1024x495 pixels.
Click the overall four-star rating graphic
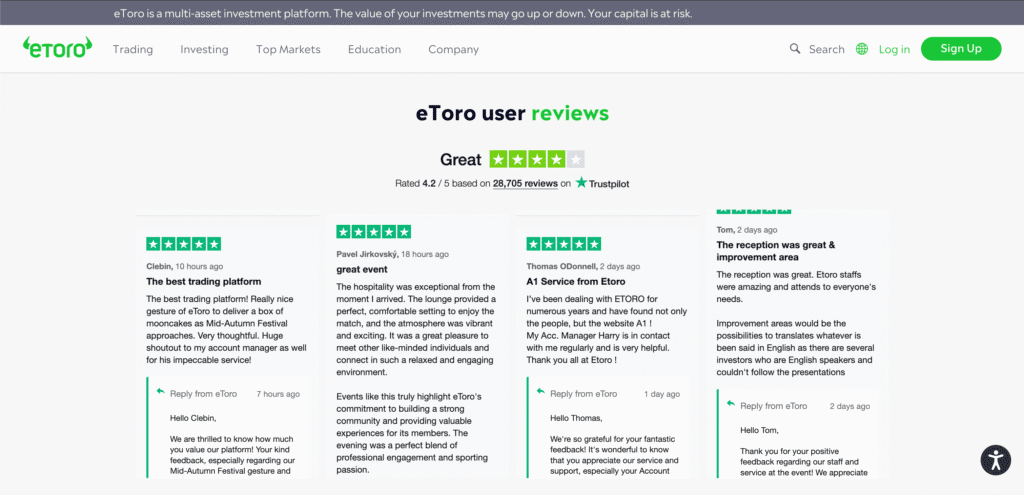[x=537, y=159]
